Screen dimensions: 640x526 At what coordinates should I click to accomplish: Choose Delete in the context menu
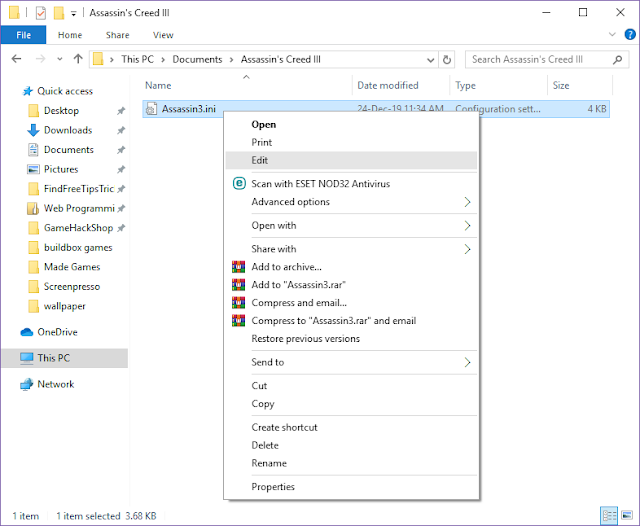(351, 445)
